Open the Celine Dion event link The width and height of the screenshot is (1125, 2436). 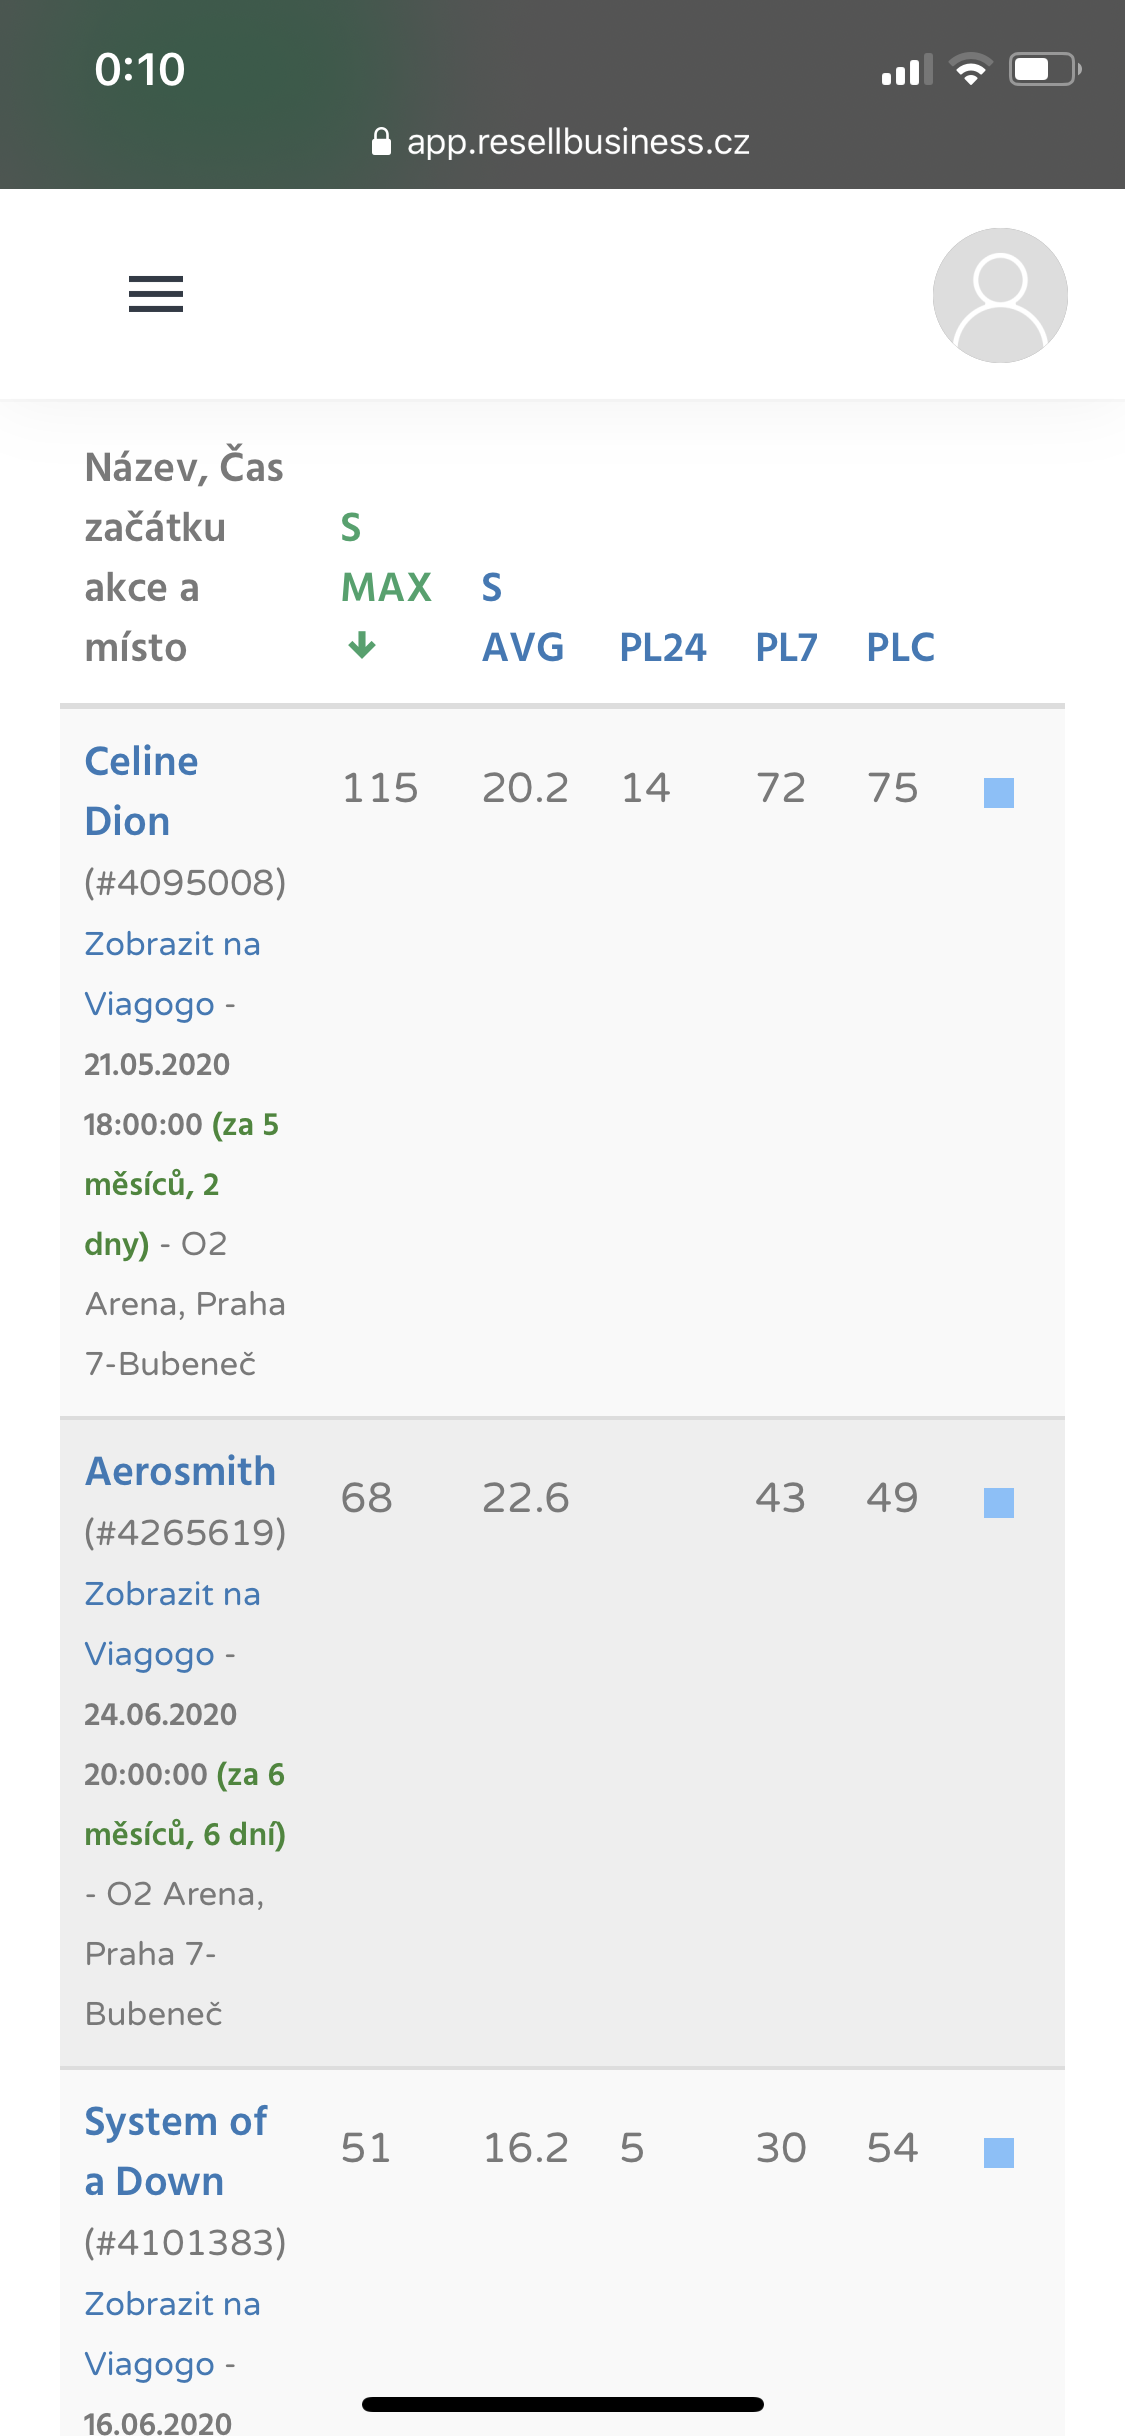point(141,791)
